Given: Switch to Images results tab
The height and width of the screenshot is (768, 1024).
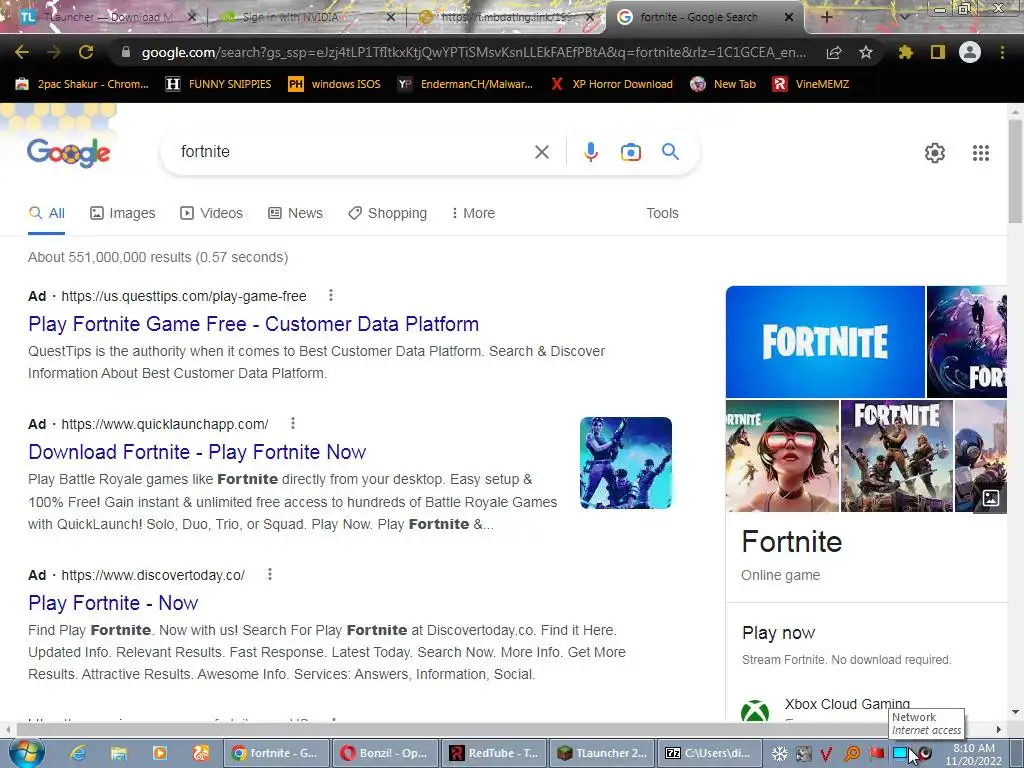Looking at the screenshot, I should point(123,214).
